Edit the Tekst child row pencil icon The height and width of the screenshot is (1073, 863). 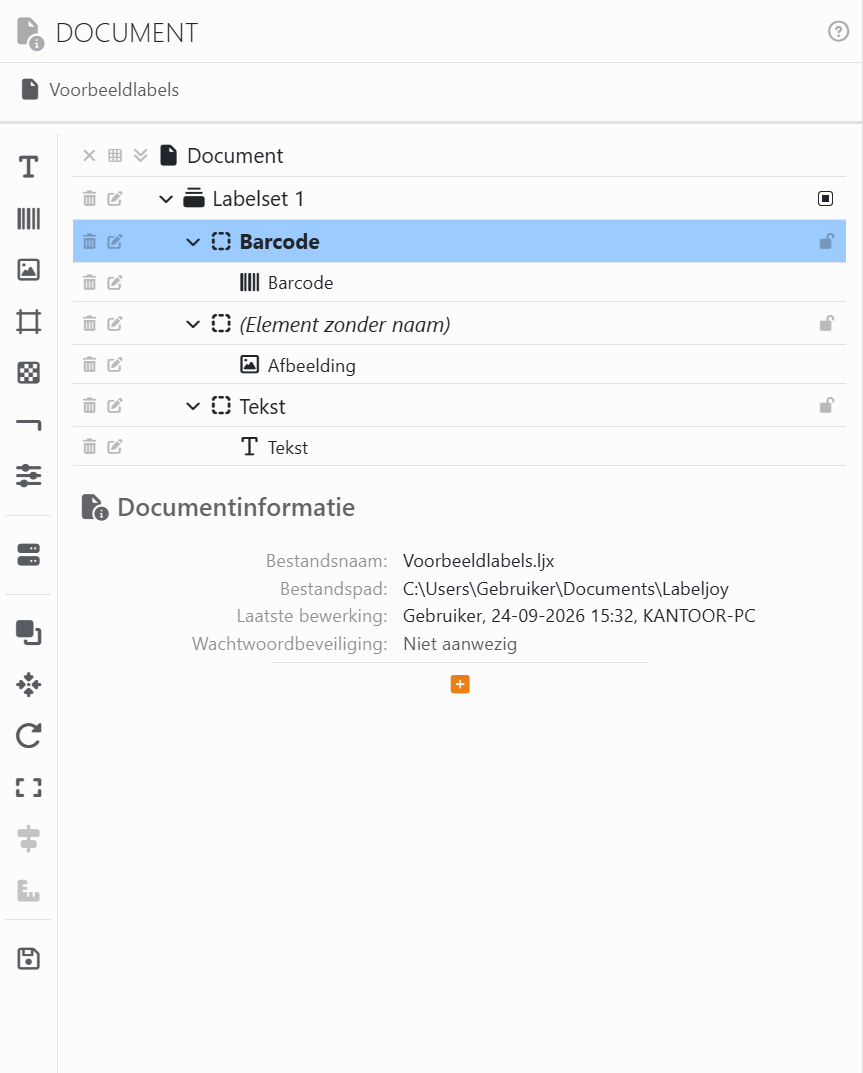click(115, 446)
